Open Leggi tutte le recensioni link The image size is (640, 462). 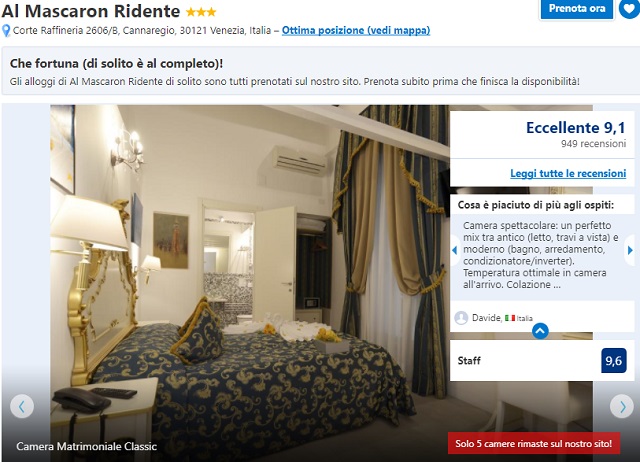(568, 173)
